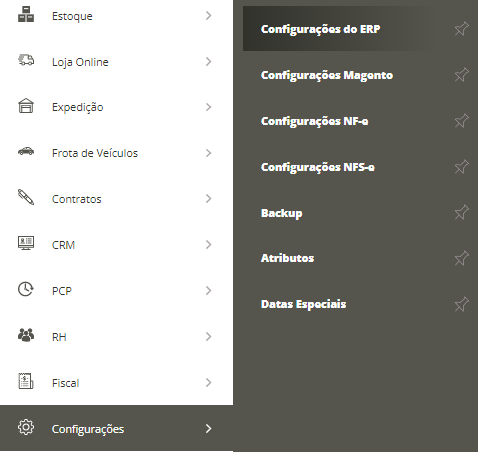
Task: Open Datas Especiais
Action: click(303, 304)
